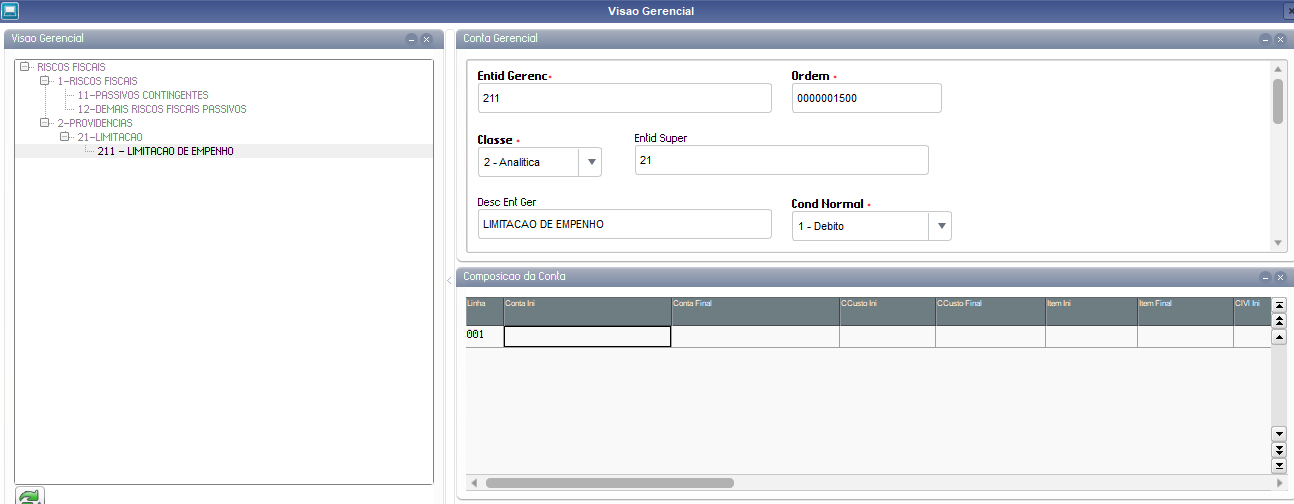
Task: Click the right arrow of horizontal scrollbar
Action: pos(1278,482)
